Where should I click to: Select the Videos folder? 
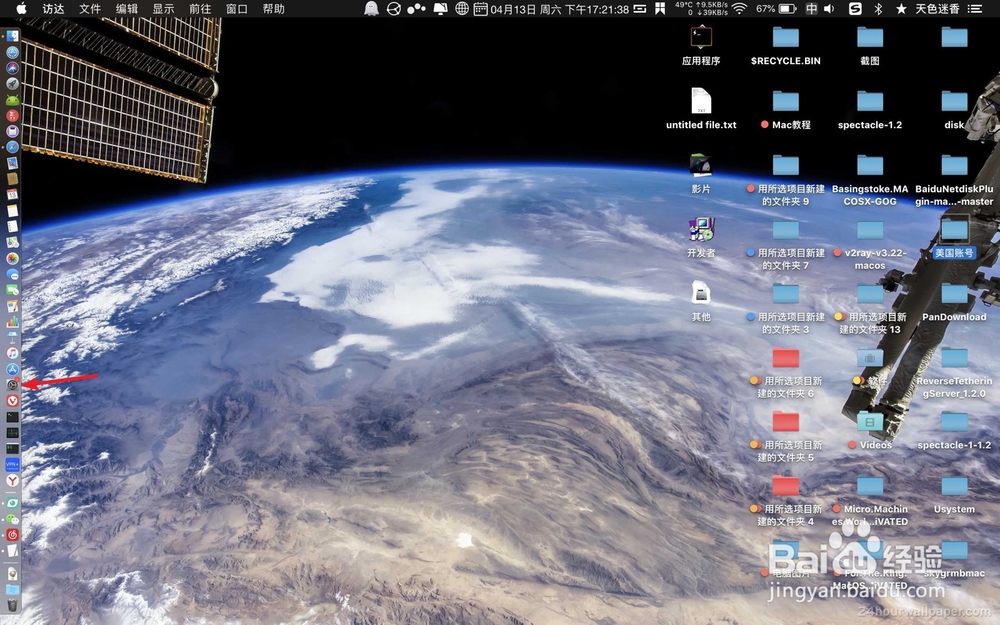[870, 421]
